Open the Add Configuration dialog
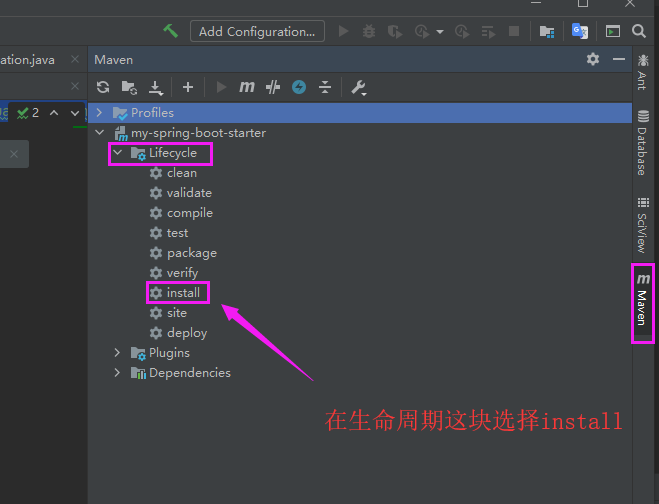659x504 pixels. (x=257, y=31)
